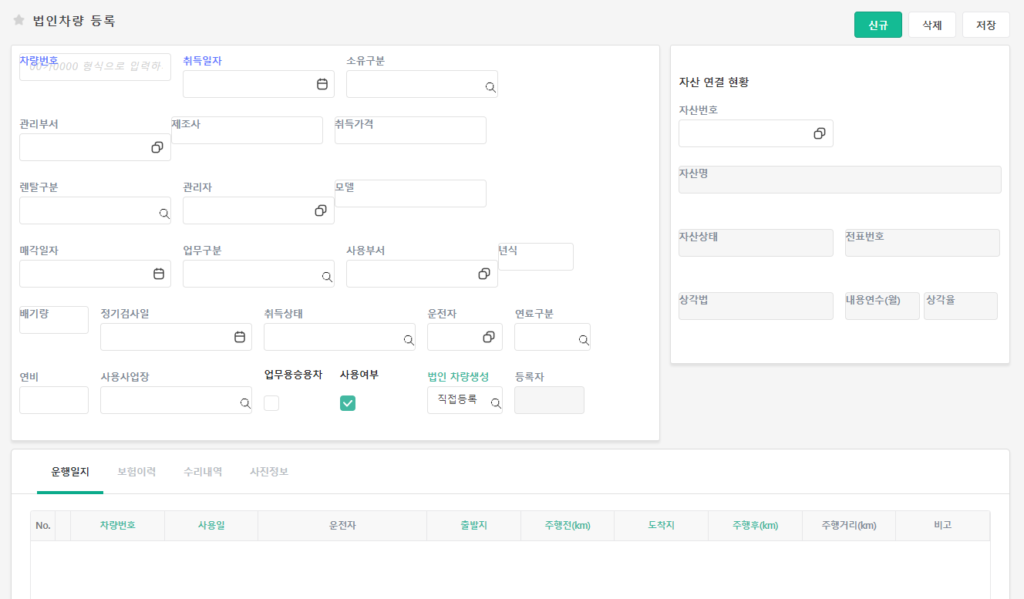Click the favorite star next to 법인차량 등록

click(18, 20)
